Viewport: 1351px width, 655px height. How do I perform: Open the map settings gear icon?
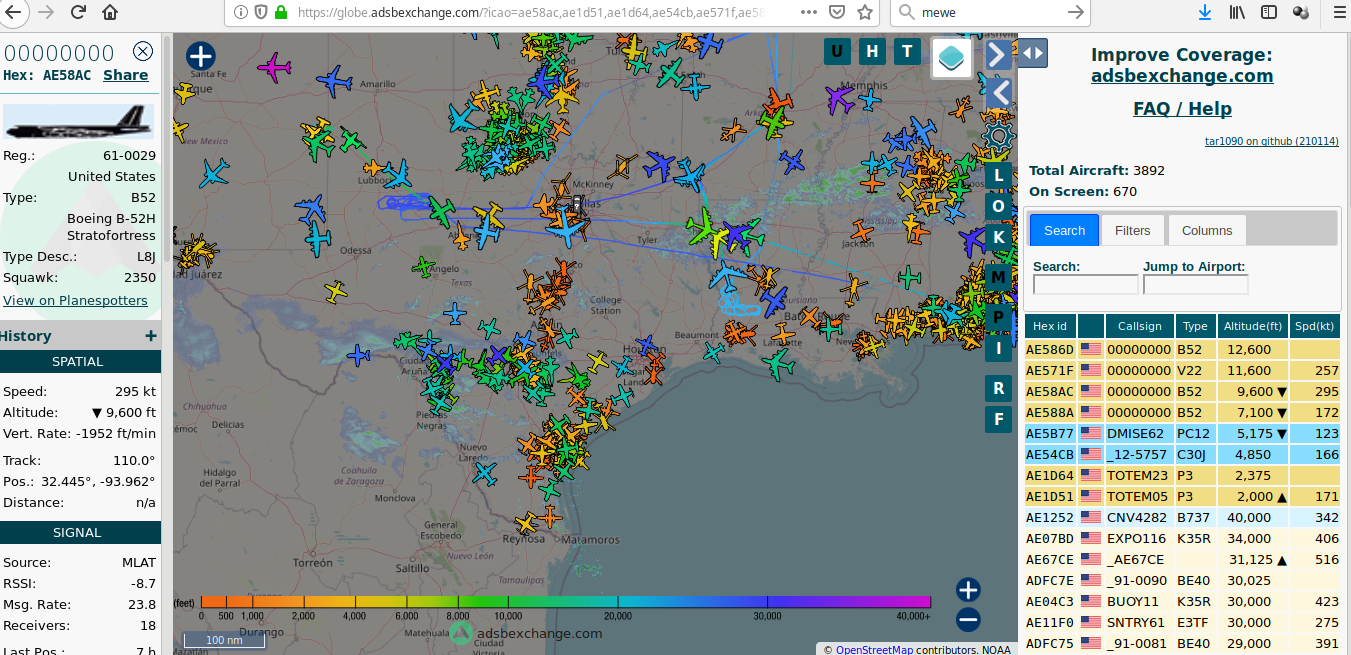click(997, 137)
